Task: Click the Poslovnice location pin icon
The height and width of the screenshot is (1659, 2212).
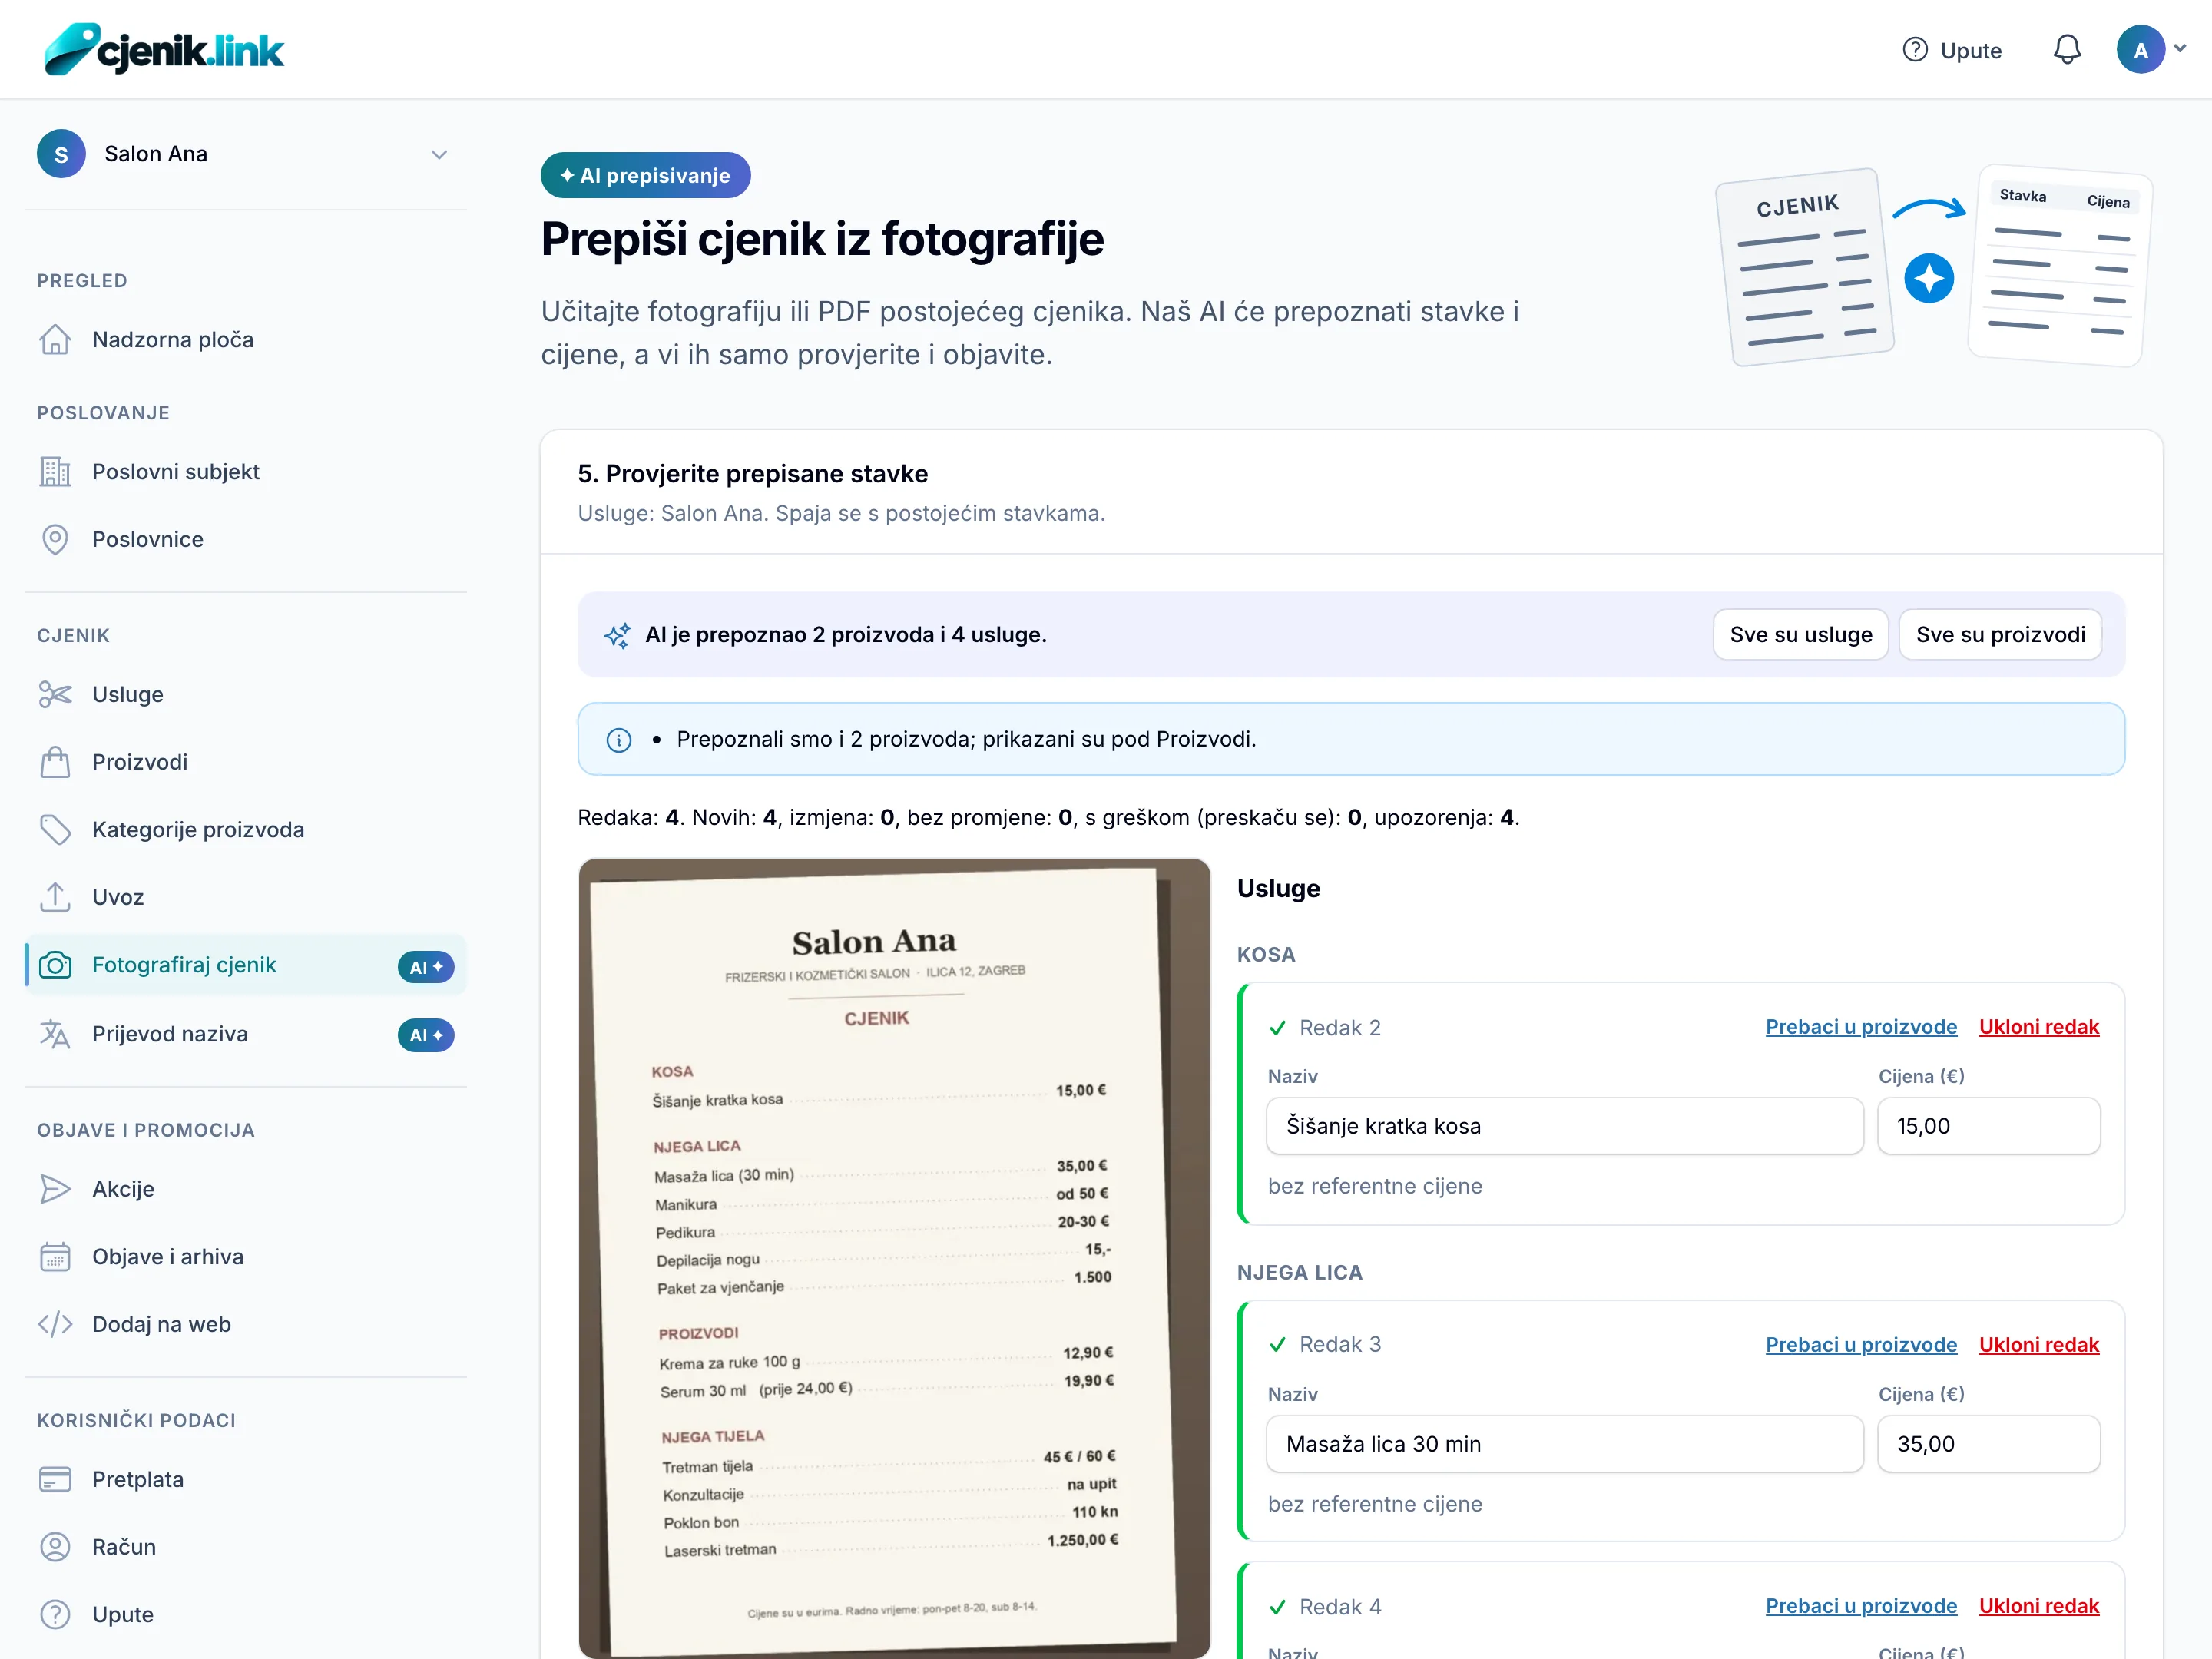Action: click(55, 540)
